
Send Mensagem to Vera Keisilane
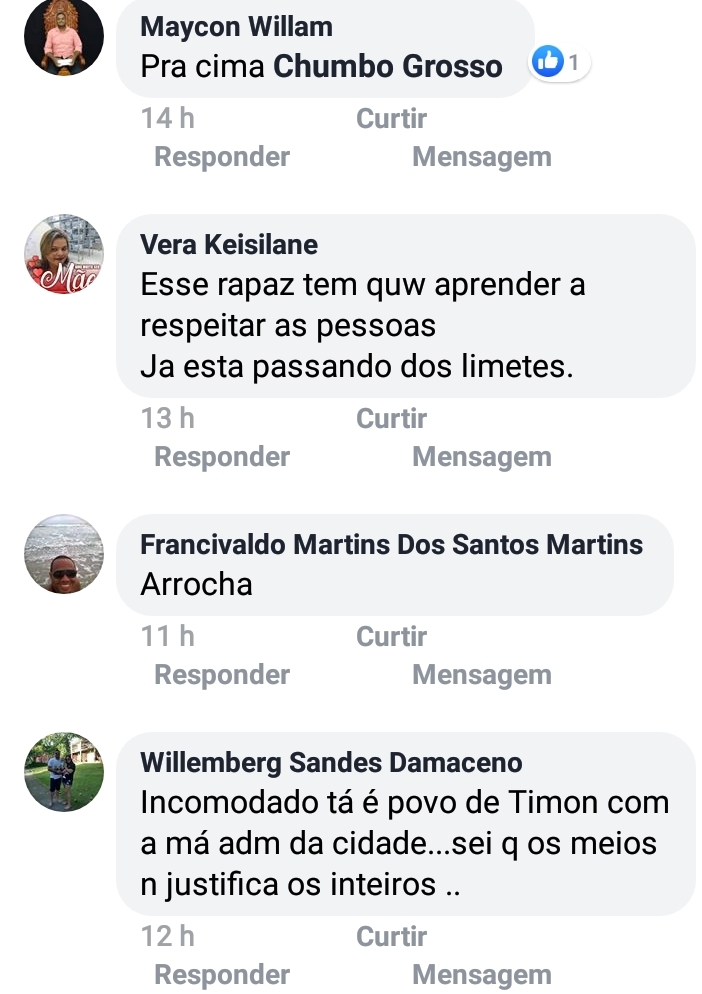pos(481,457)
